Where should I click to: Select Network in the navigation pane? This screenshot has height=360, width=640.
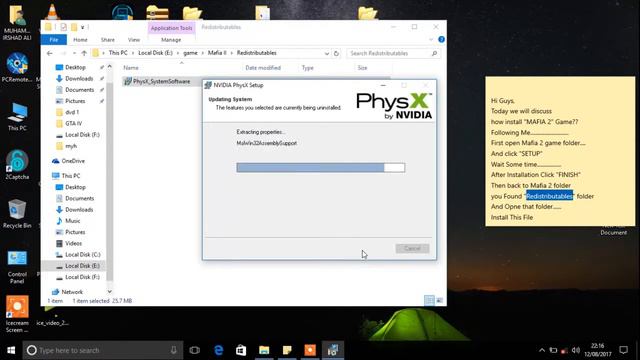72,292
